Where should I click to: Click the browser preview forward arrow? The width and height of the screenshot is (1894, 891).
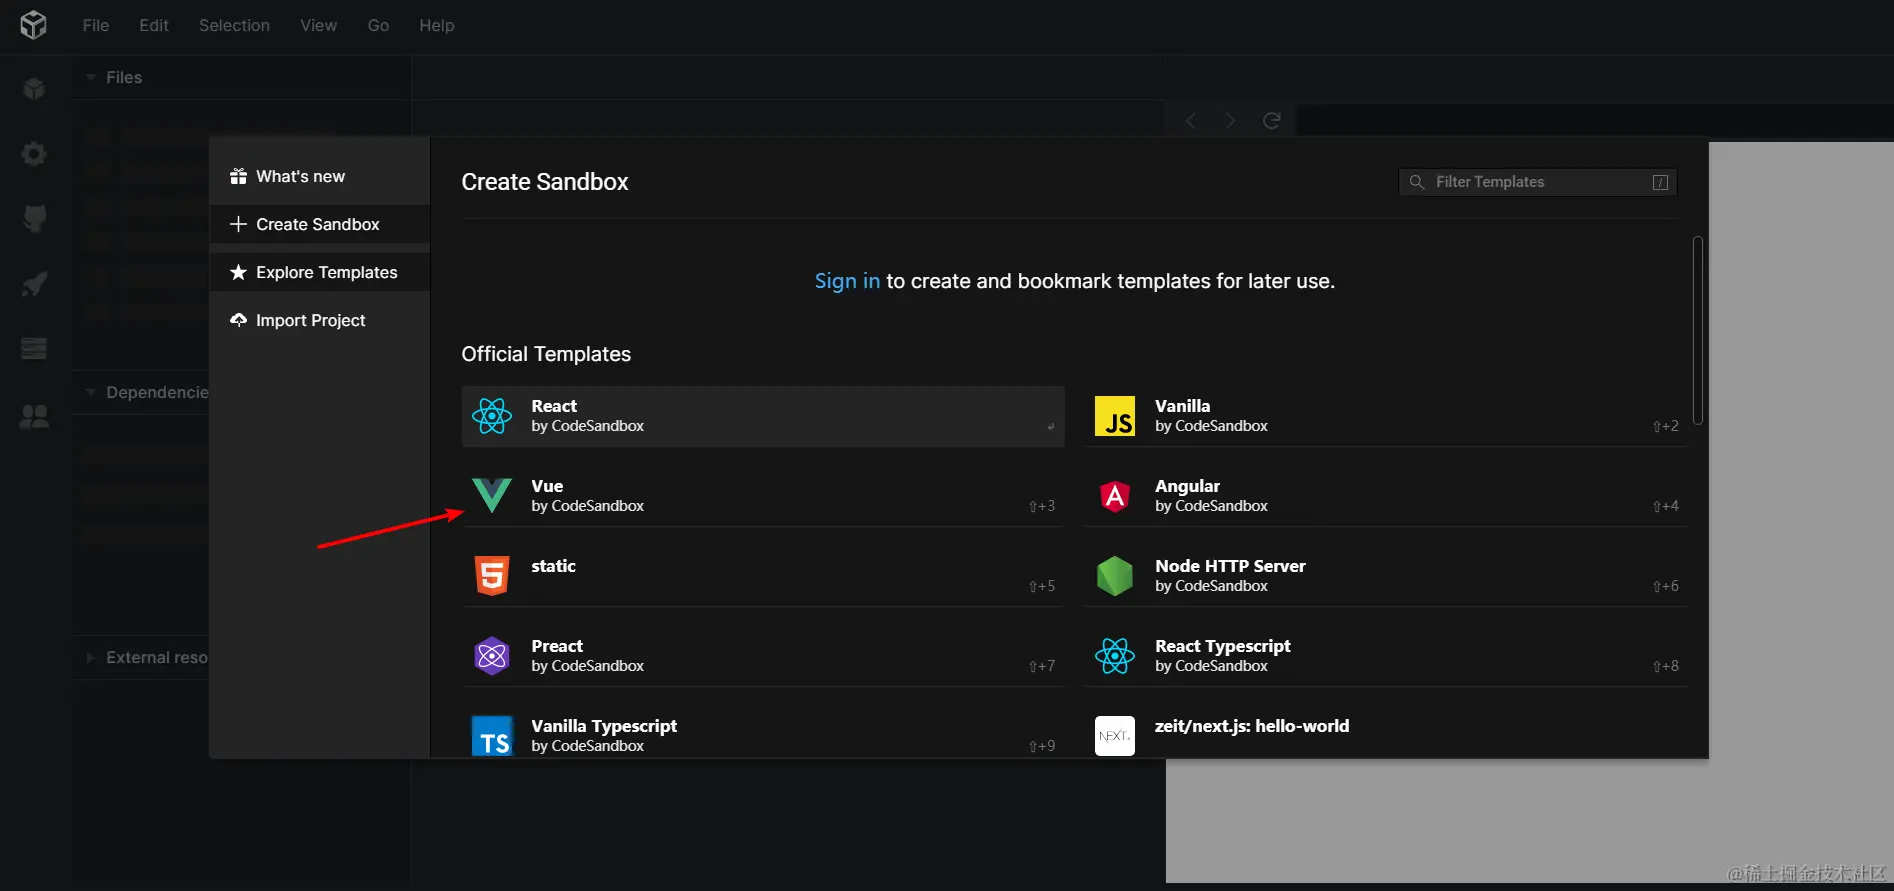click(x=1231, y=121)
